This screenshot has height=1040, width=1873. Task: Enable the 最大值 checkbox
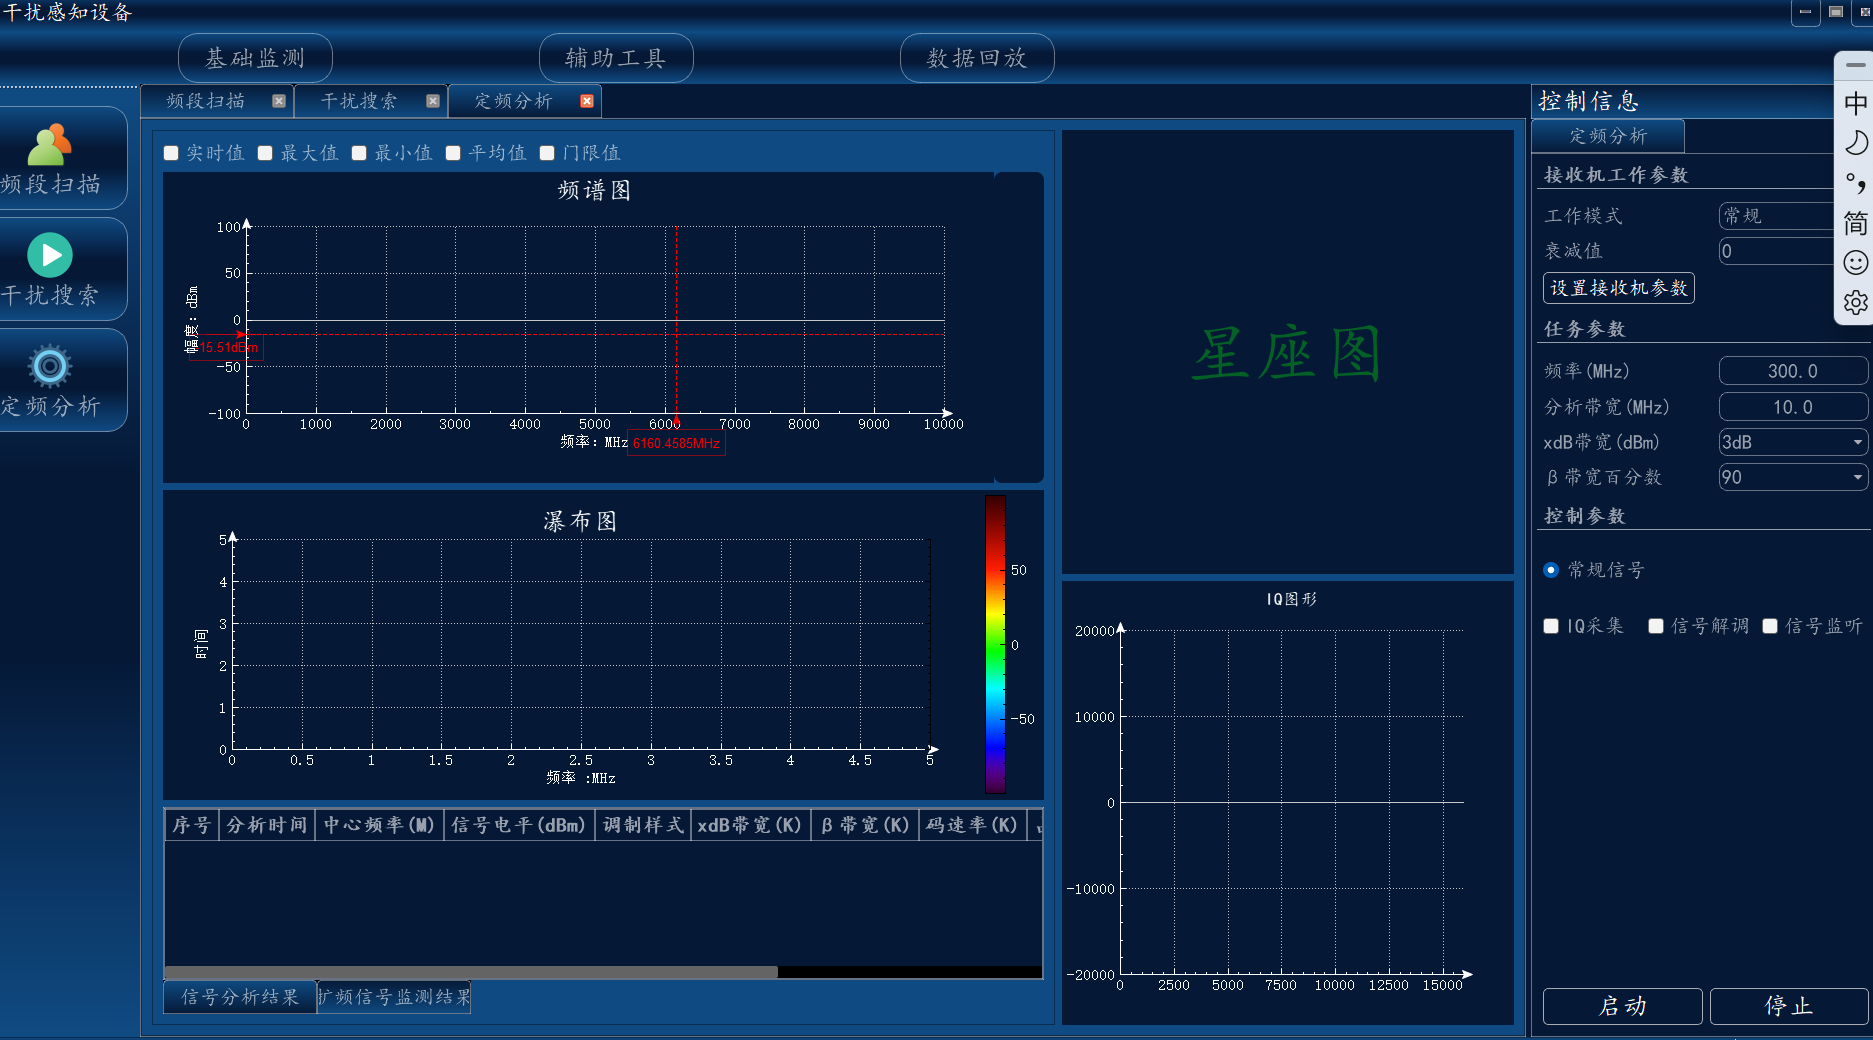point(265,153)
